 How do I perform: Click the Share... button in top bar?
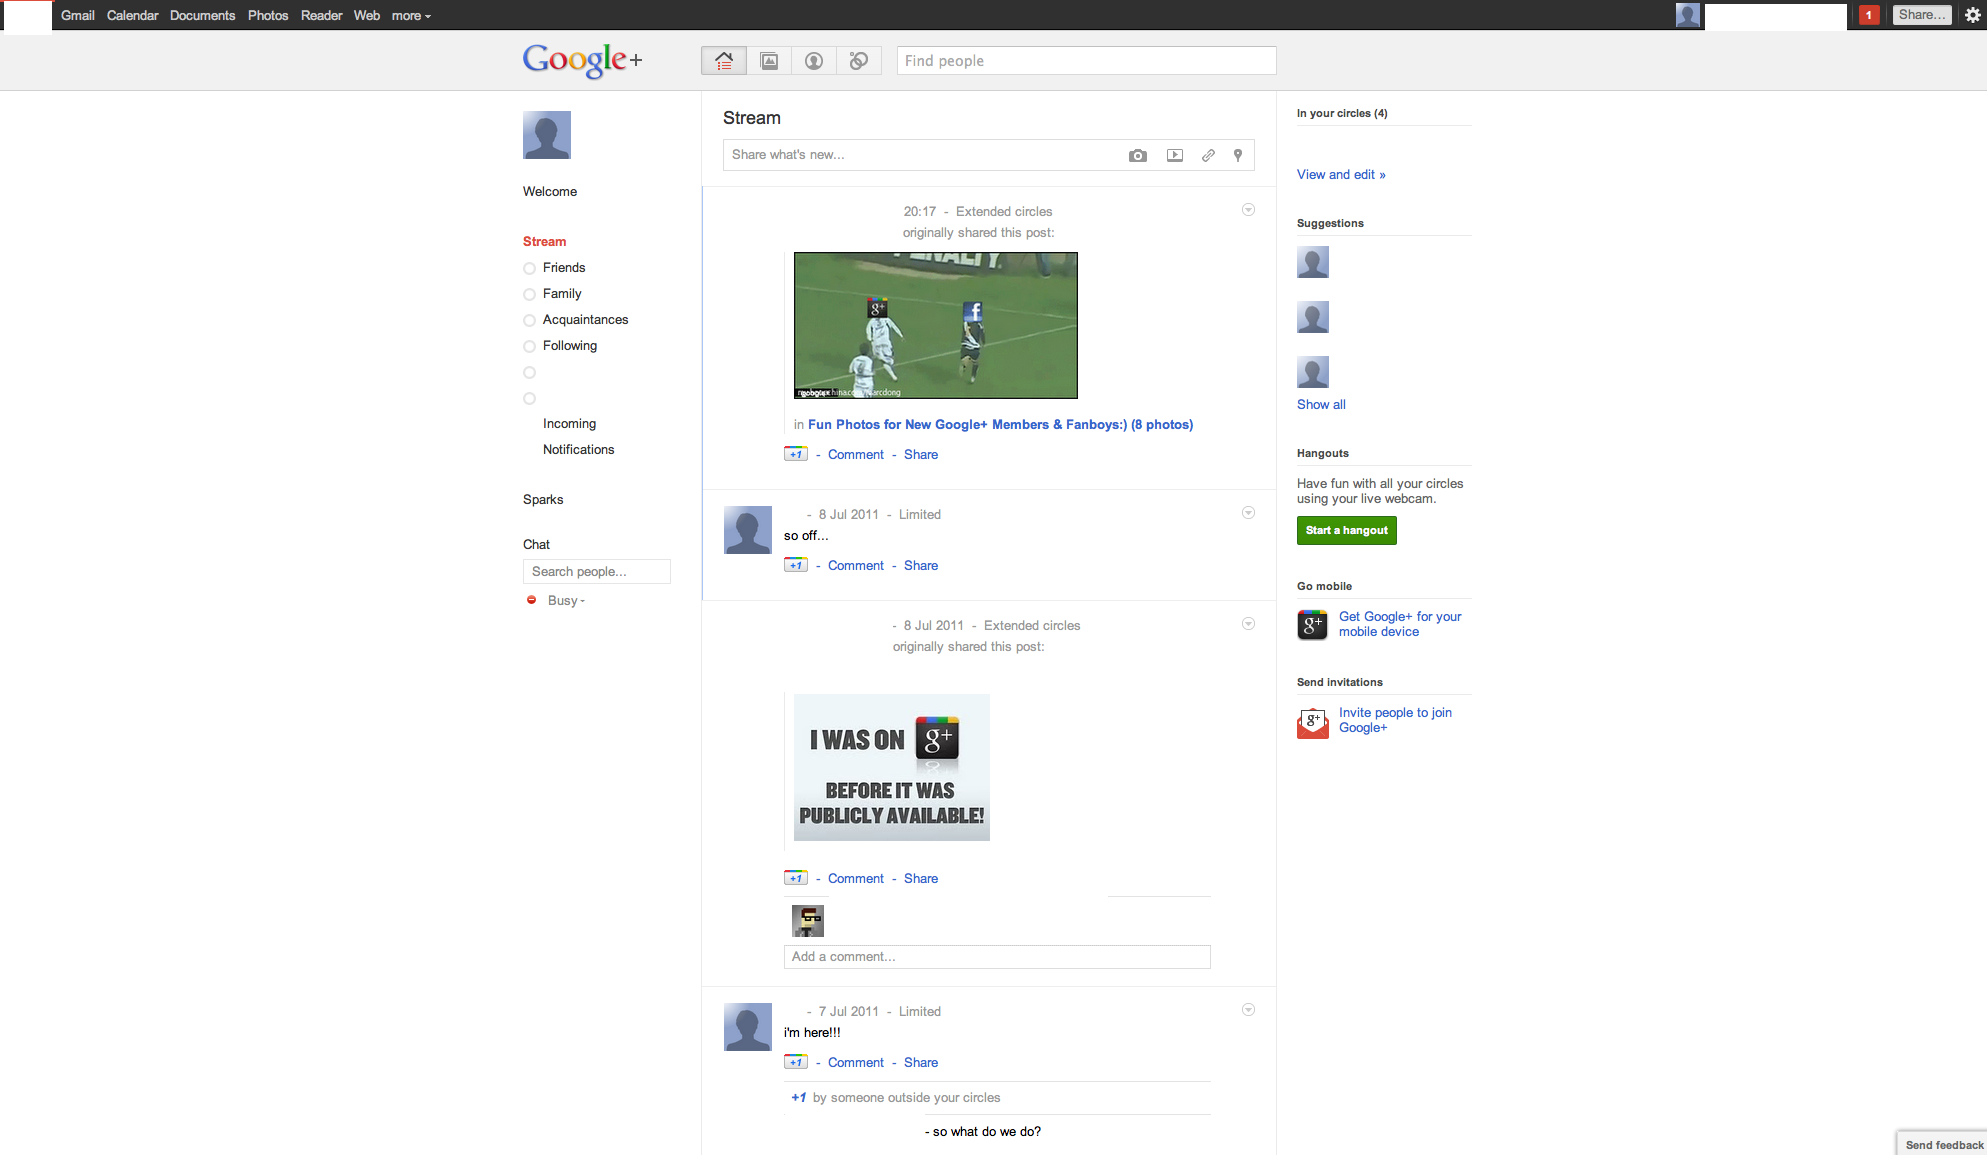point(1922,15)
